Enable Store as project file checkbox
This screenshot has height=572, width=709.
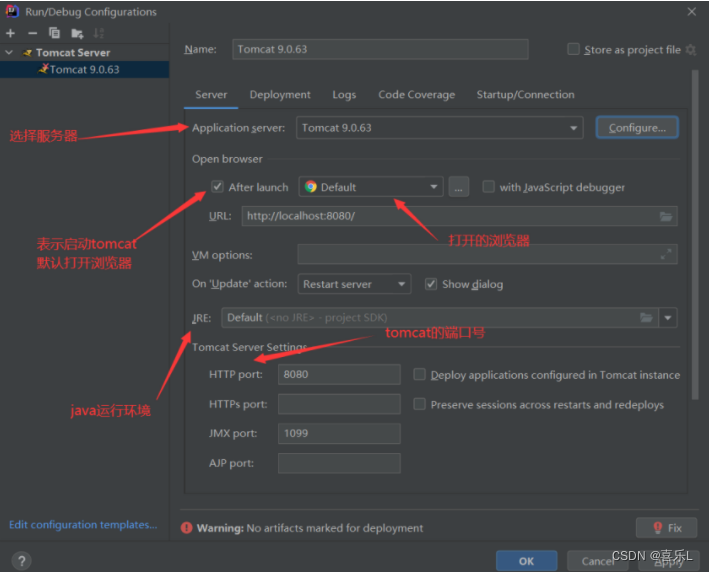click(573, 49)
